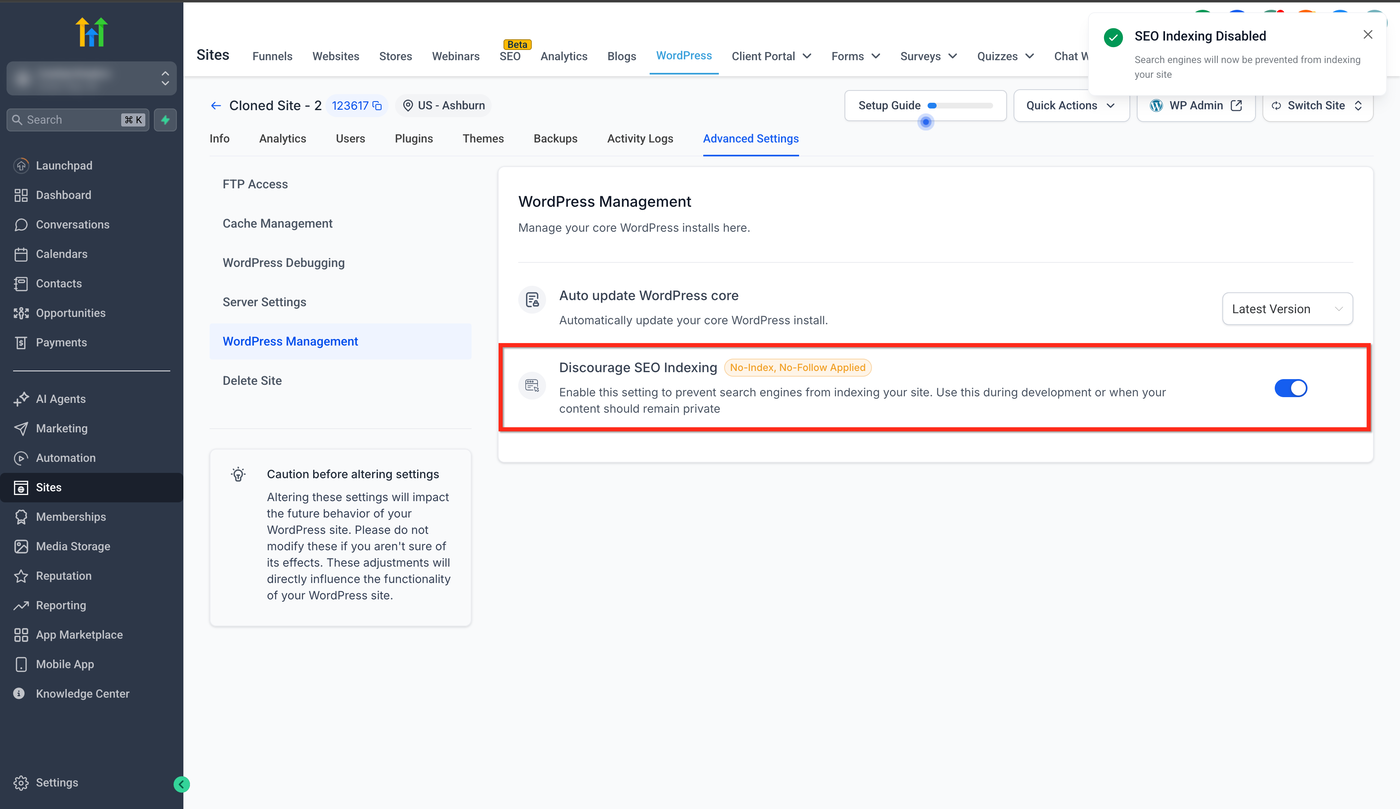The image size is (1400, 809).
Task: Click the green lightning bolt quick-action icon
Action: click(165, 120)
